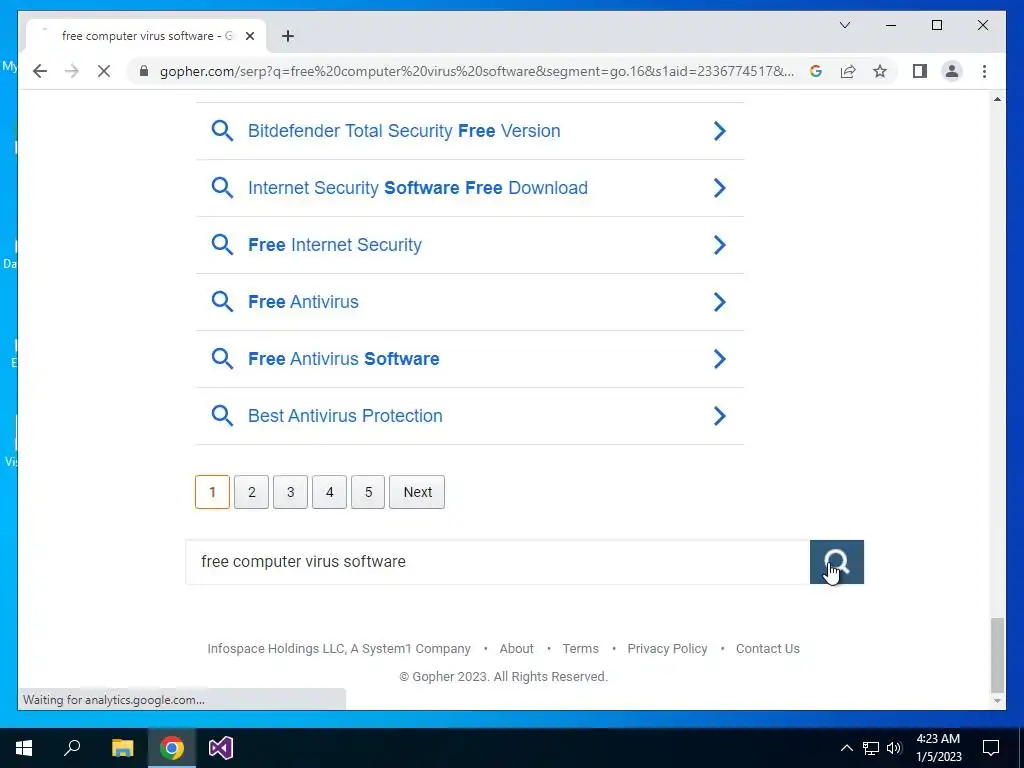
Task: Open the Windows Start menu
Action: pos(24,748)
